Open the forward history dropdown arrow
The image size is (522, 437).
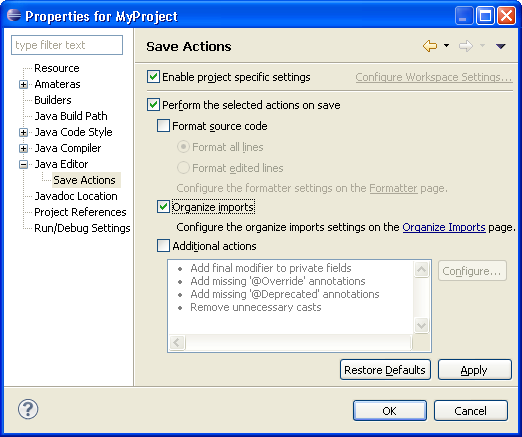[x=482, y=45]
